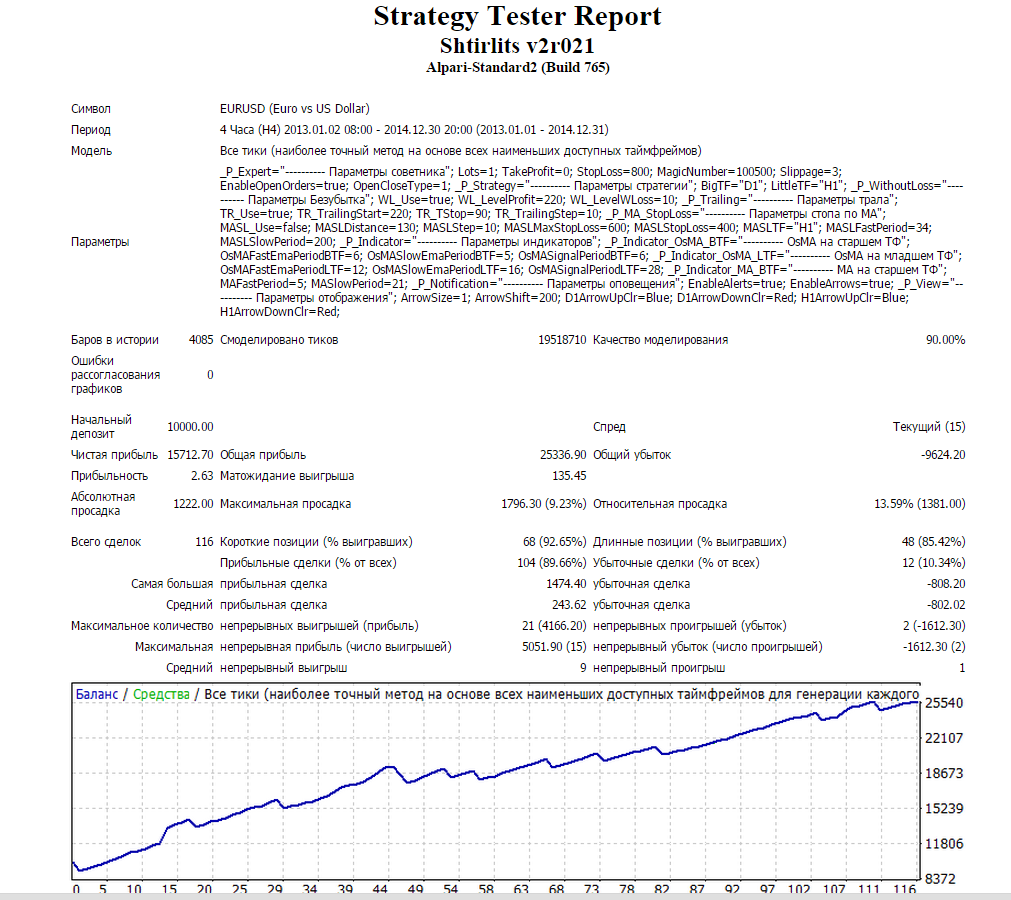The image size is (1011, 900).
Task: Select the -9624.20 gross loss value
Action: pos(943,455)
